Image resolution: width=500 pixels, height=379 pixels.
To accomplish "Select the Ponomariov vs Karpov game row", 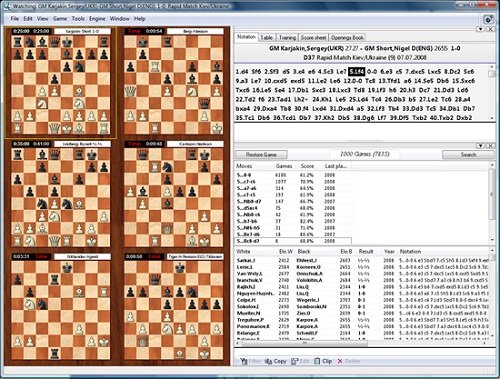I will (x=362, y=327).
